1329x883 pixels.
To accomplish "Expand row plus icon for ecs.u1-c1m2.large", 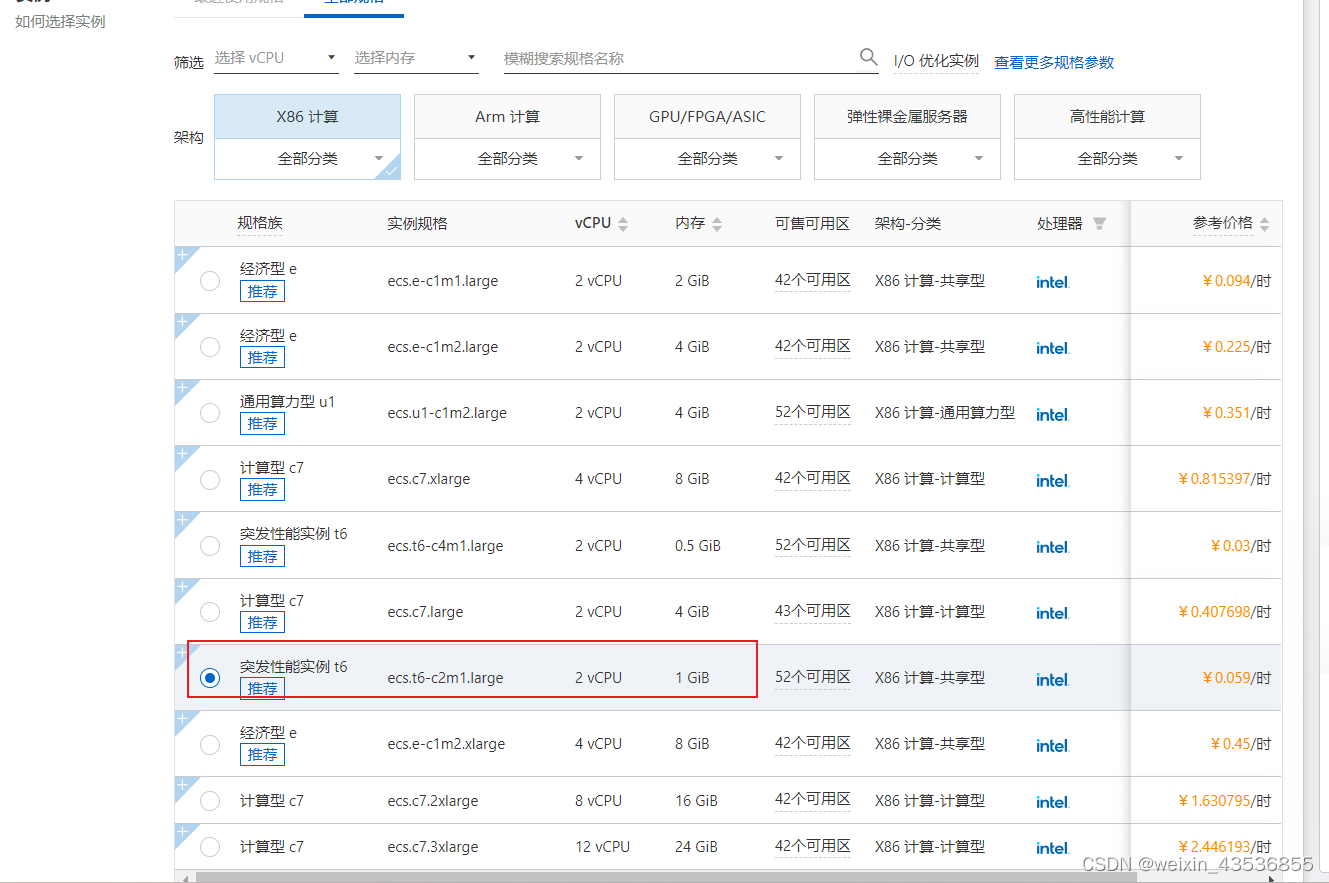I will click(182, 387).
